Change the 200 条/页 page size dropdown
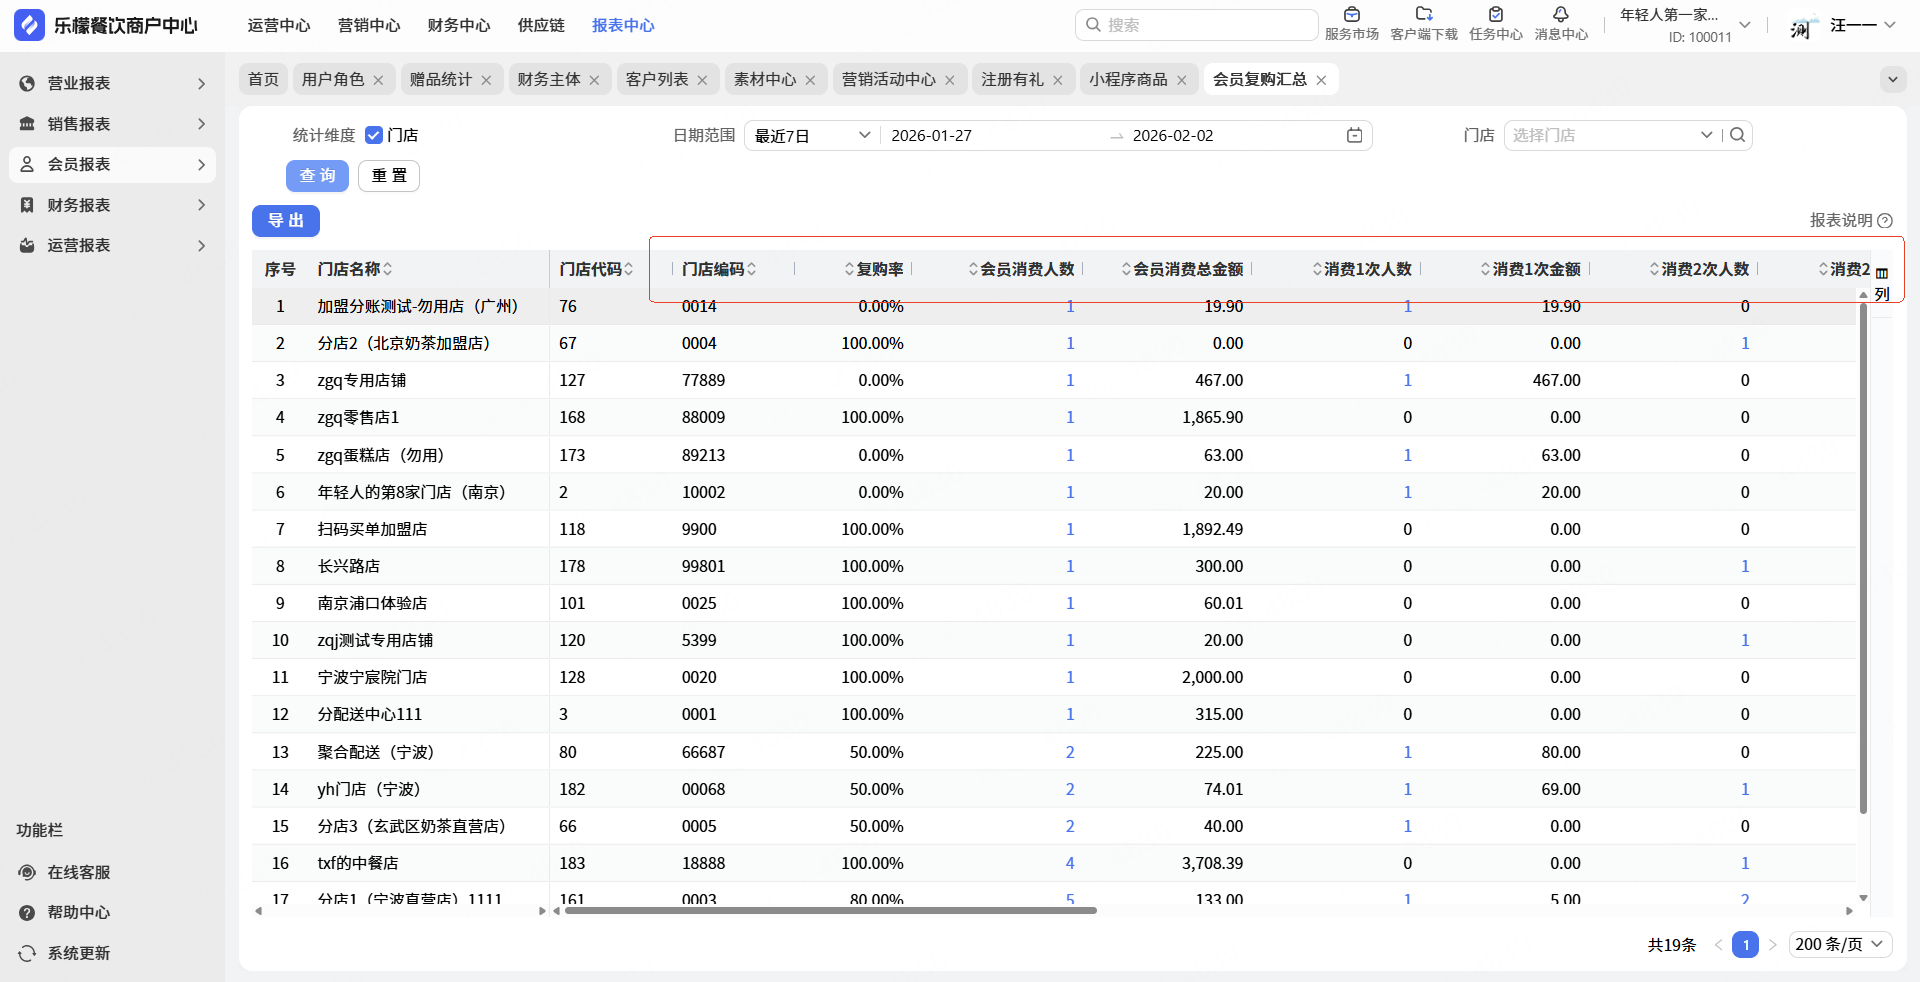Viewport: 1920px width, 982px height. click(x=1839, y=944)
